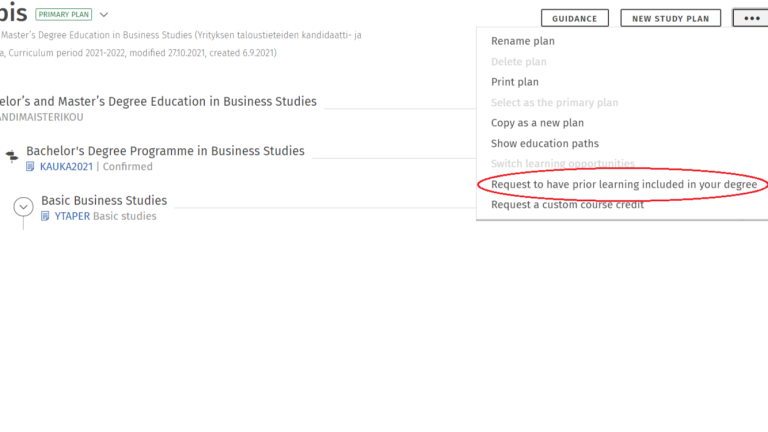768x432 pixels.
Task: Choose Show education paths option
Action: pyautogui.click(x=545, y=144)
